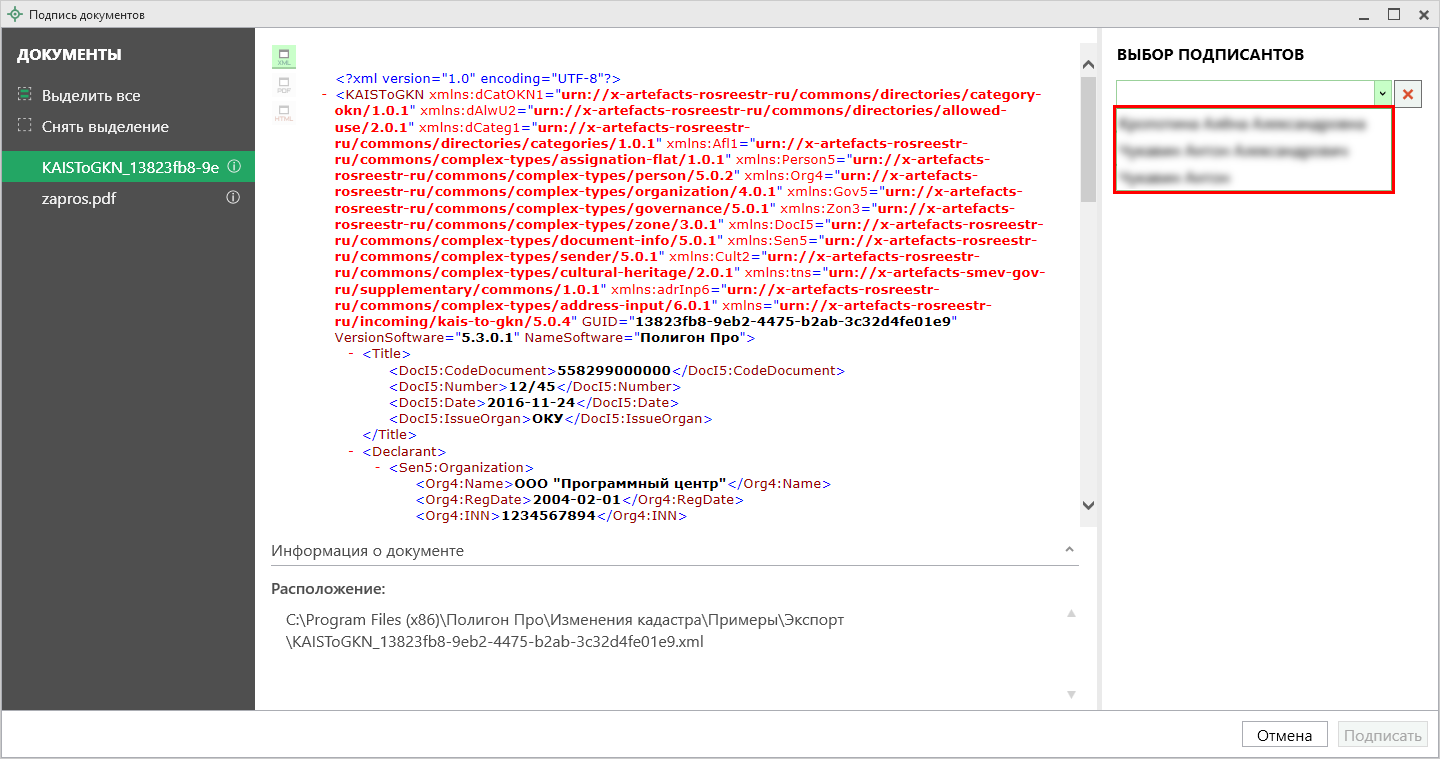Select zapros.pdf in documents list
Screen dimensions: 1440x759
[79, 198]
